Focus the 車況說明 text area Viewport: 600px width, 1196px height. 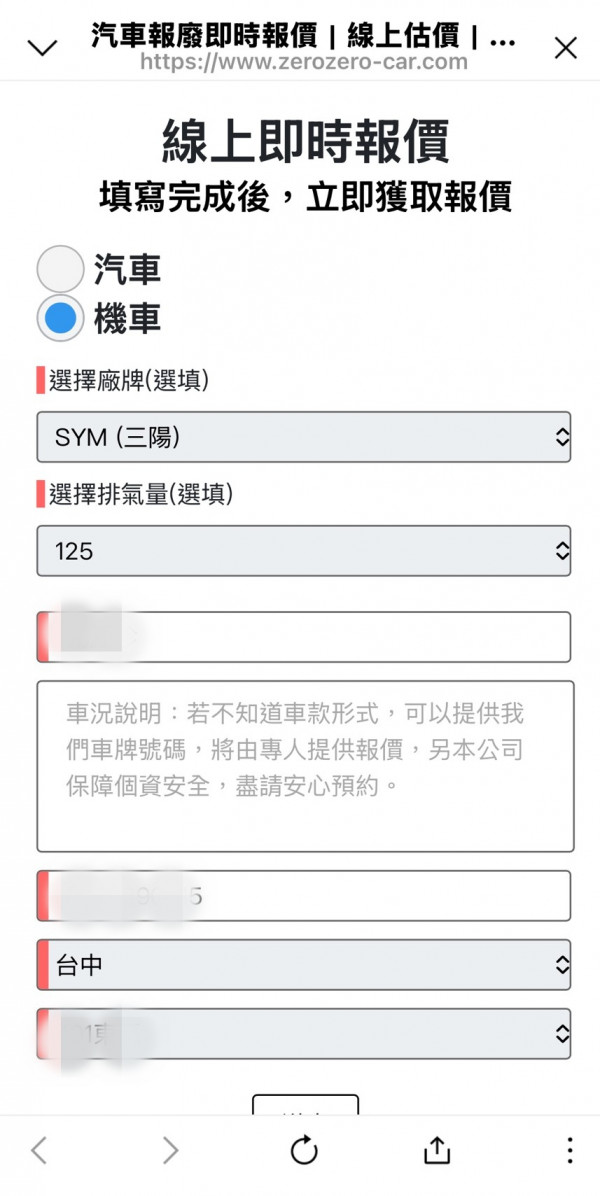[305, 766]
